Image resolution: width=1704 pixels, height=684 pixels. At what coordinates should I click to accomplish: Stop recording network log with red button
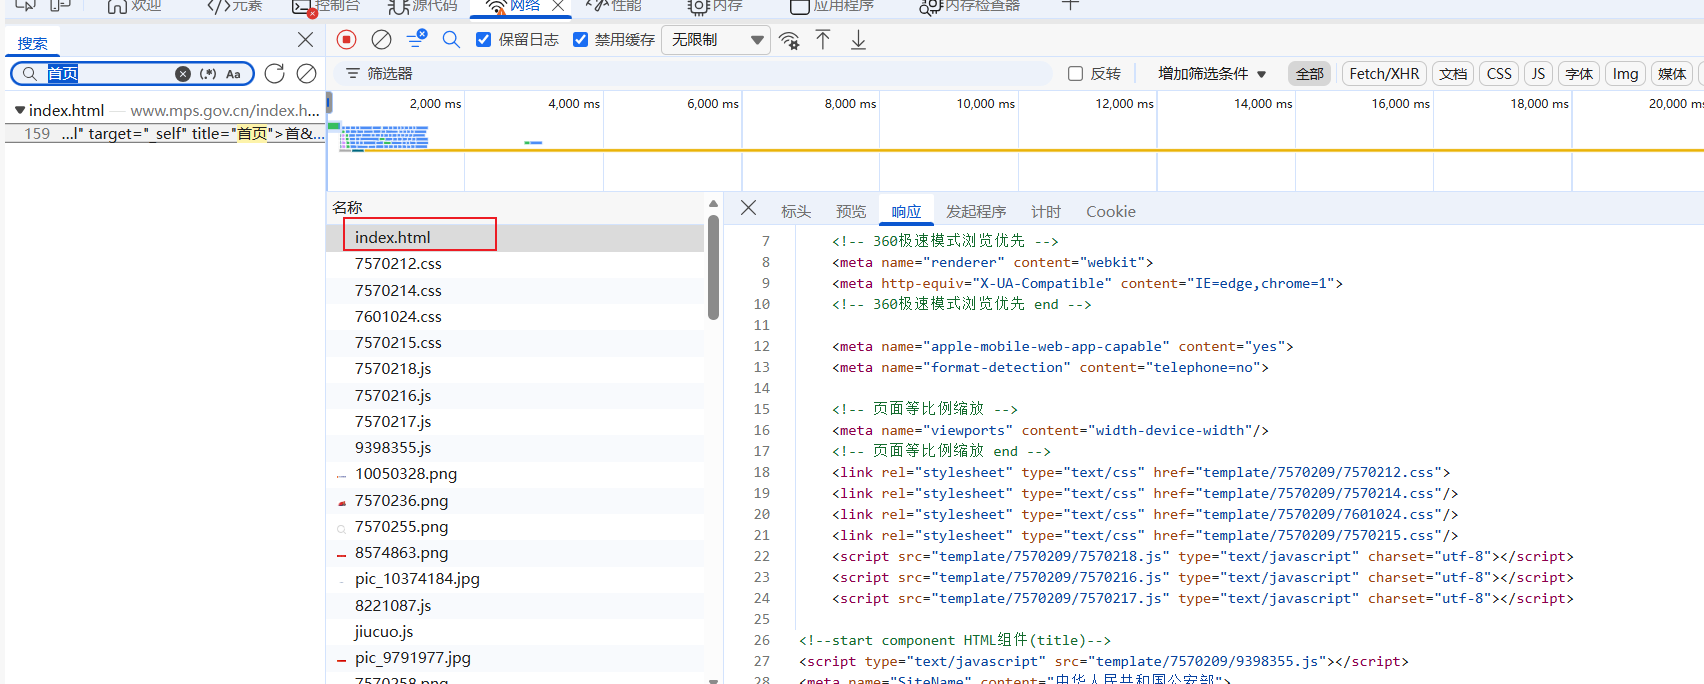coord(346,40)
